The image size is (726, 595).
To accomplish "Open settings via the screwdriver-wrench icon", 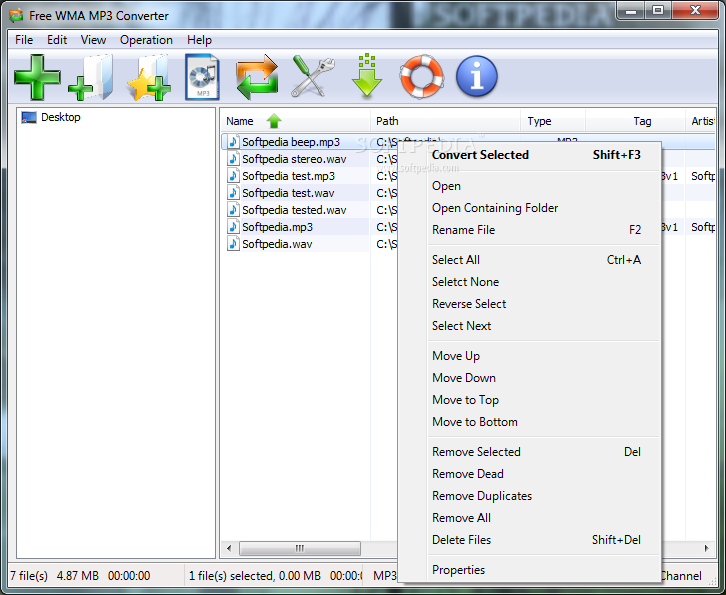I will 313,76.
